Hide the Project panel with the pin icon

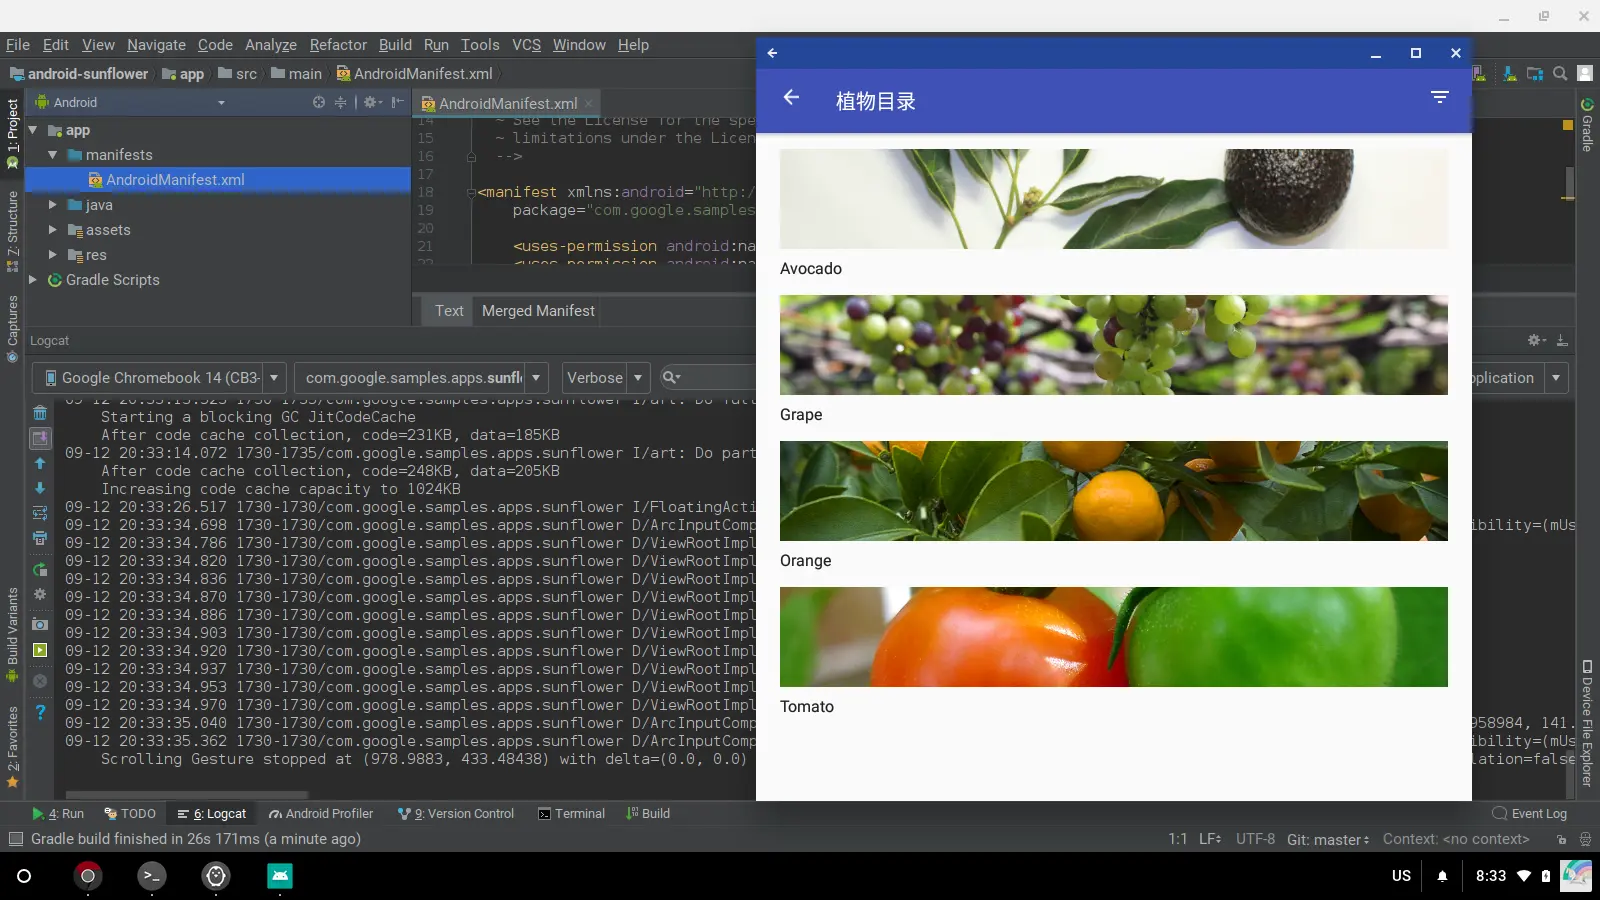point(397,102)
